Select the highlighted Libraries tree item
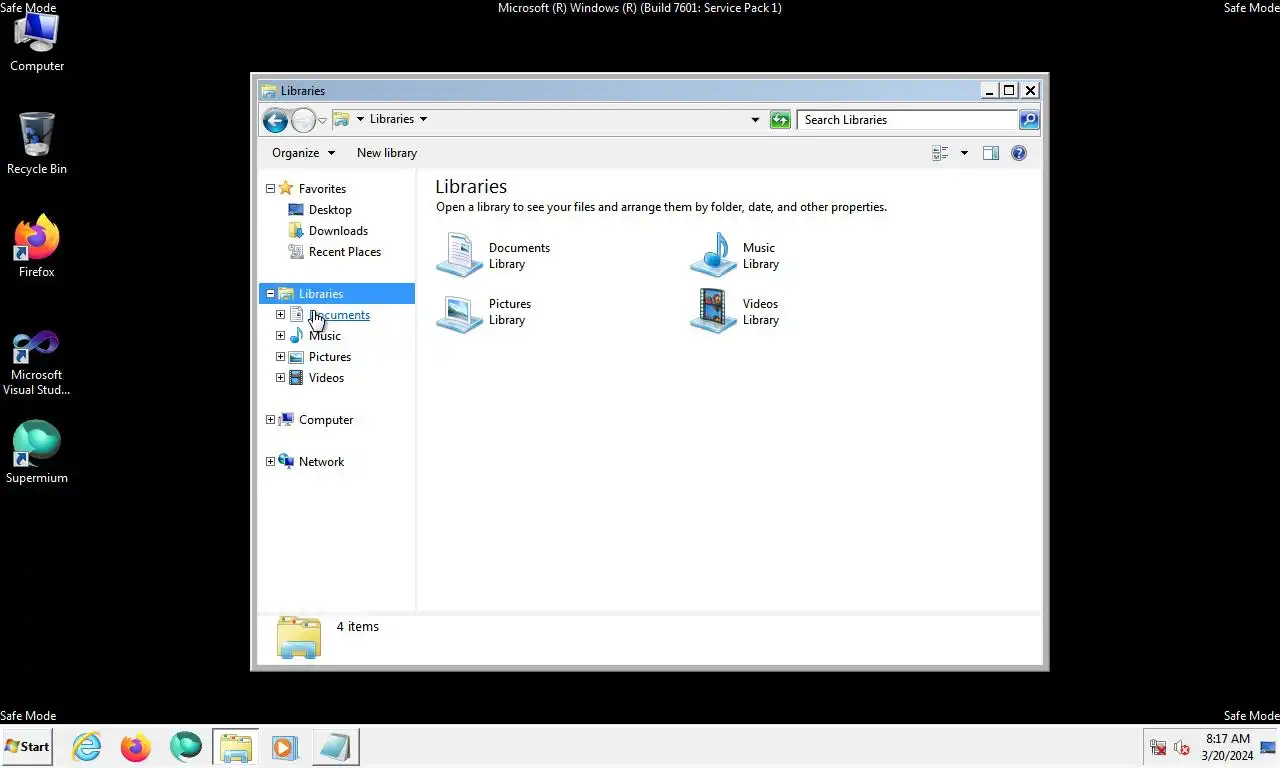The image size is (1280, 768). 337,294
